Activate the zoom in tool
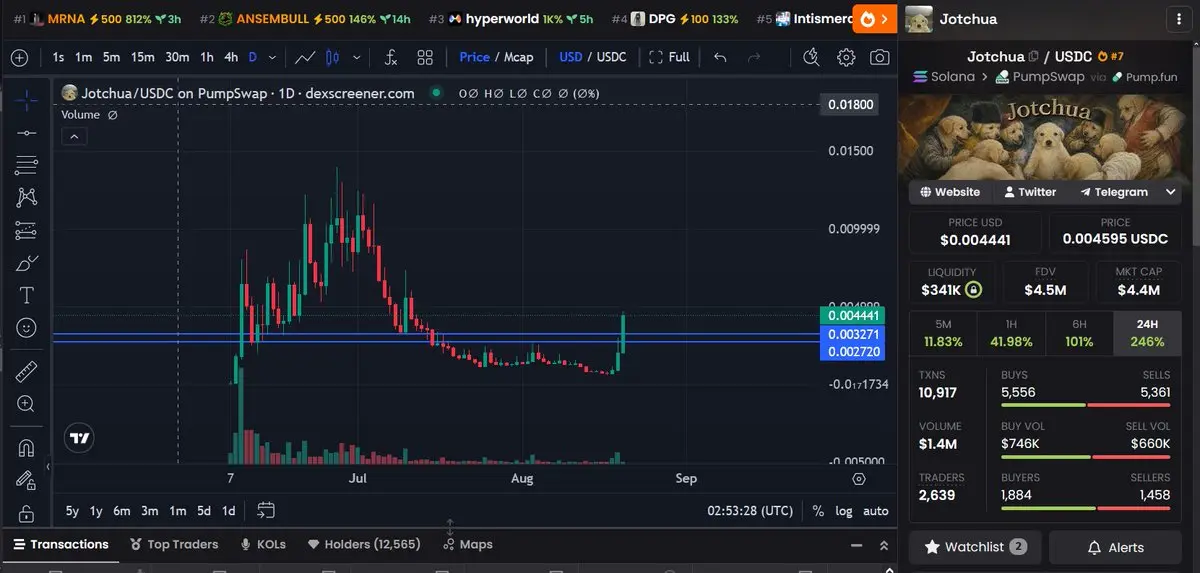This screenshot has width=1200, height=573. tap(27, 404)
